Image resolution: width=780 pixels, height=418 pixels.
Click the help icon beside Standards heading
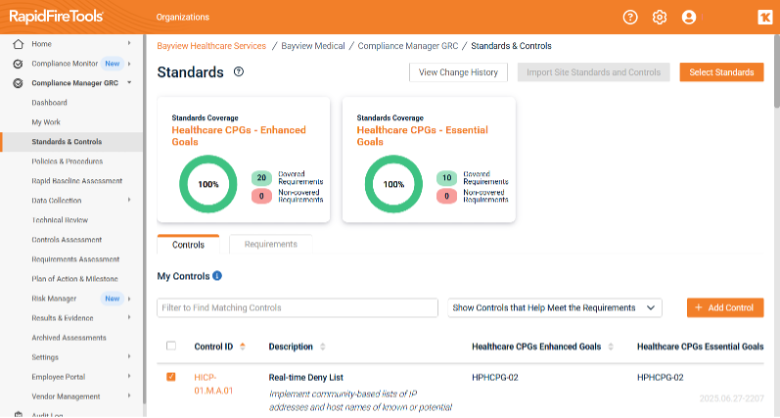tap(239, 72)
